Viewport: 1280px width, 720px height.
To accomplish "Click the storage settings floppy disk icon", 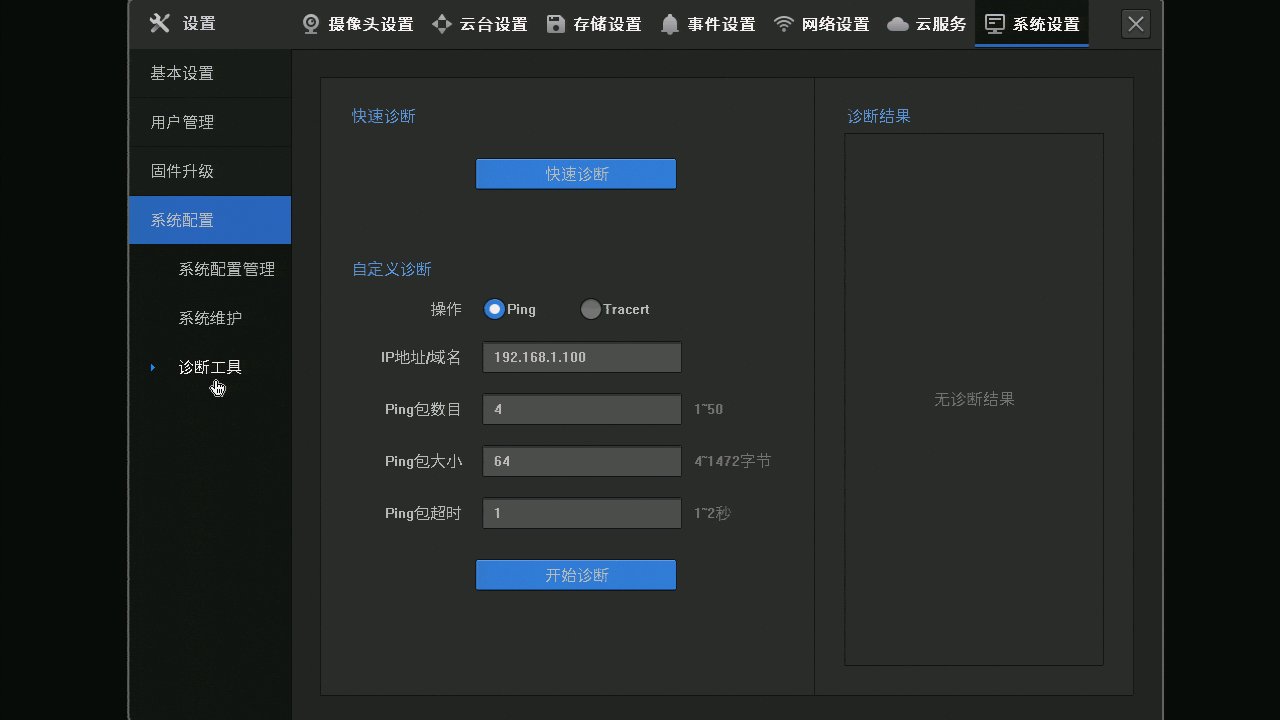I will coord(556,24).
